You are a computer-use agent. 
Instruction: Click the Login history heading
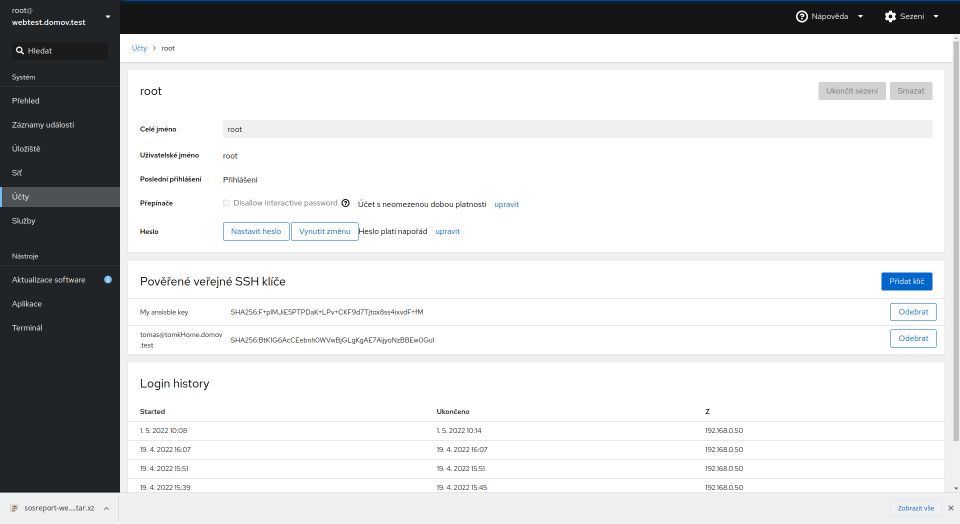(174, 384)
